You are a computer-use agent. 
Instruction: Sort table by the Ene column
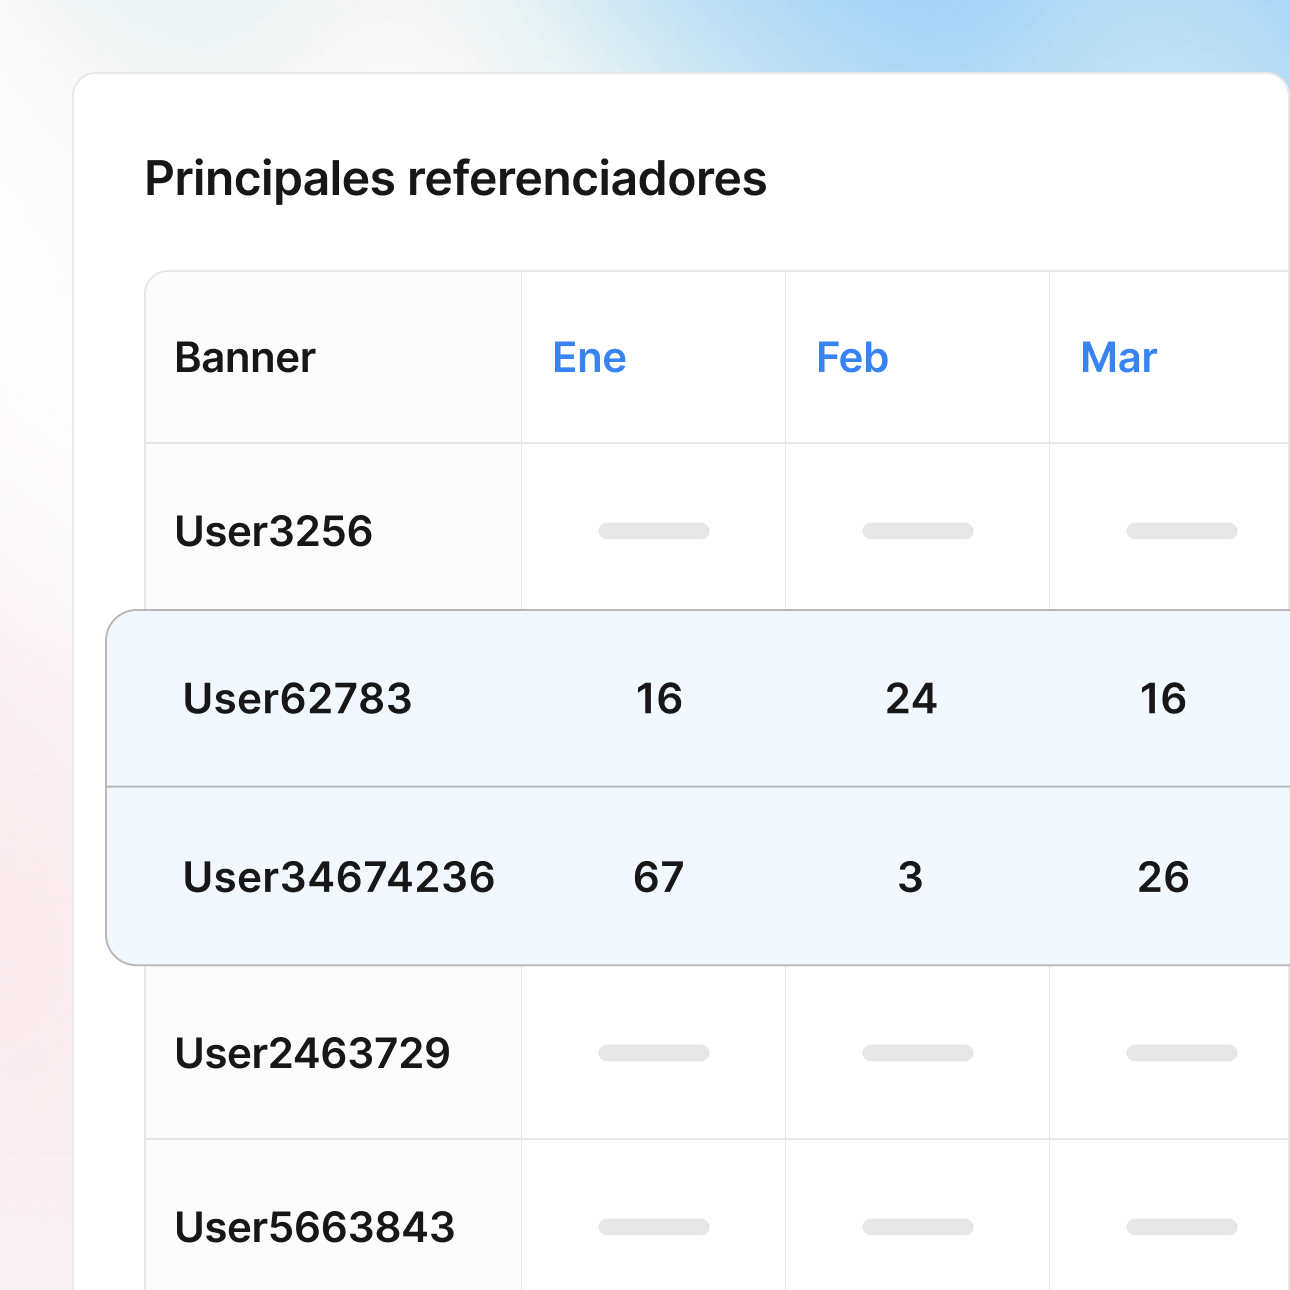589,357
